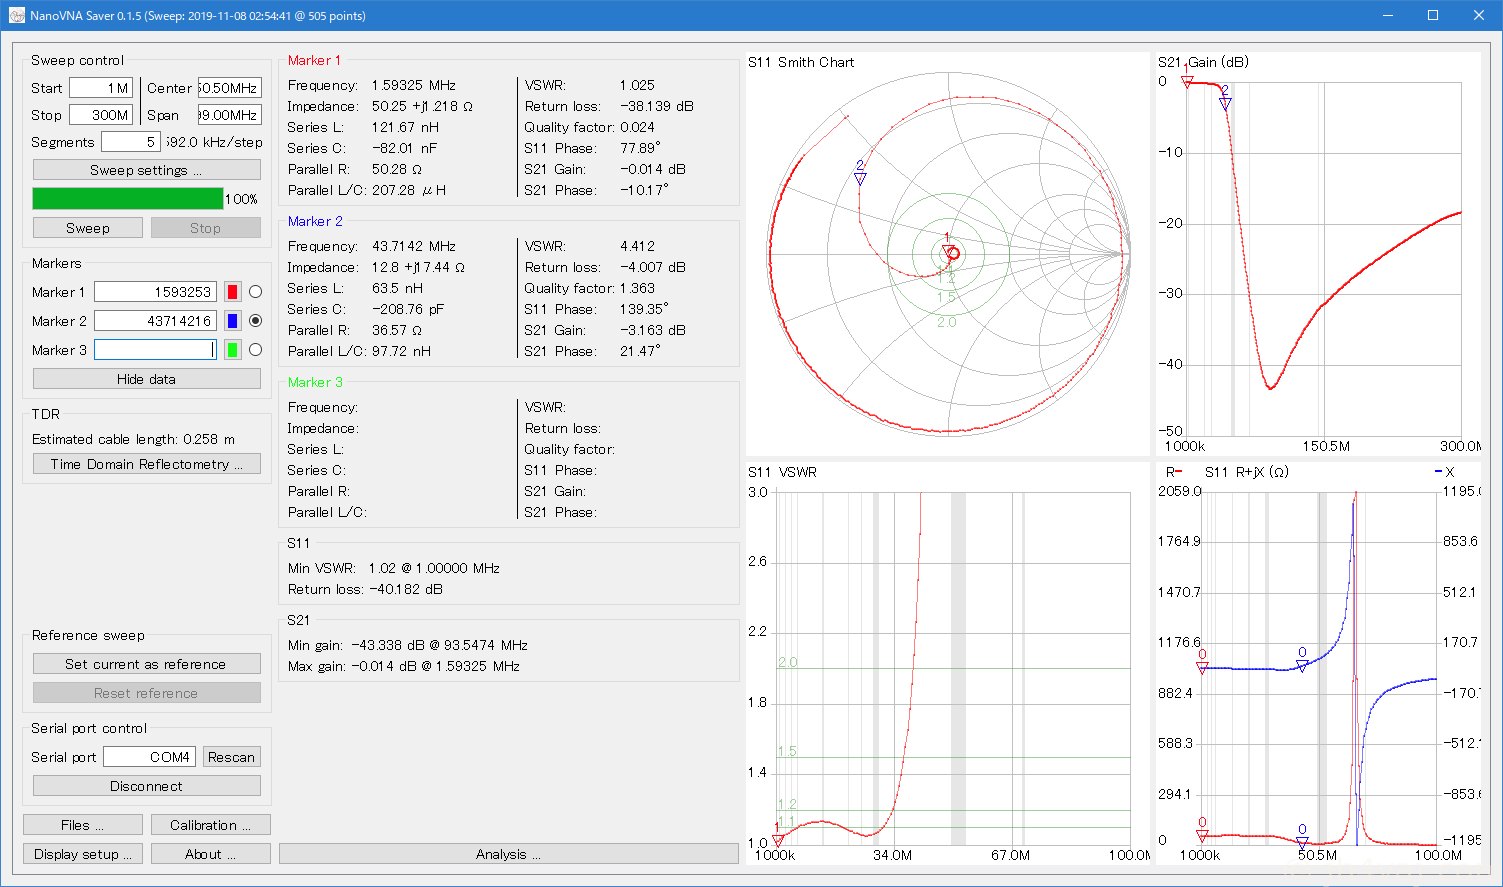
Task: Maximize the NanoVNA Saver window
Action: pyautogui.click(x=1433, y=15)
